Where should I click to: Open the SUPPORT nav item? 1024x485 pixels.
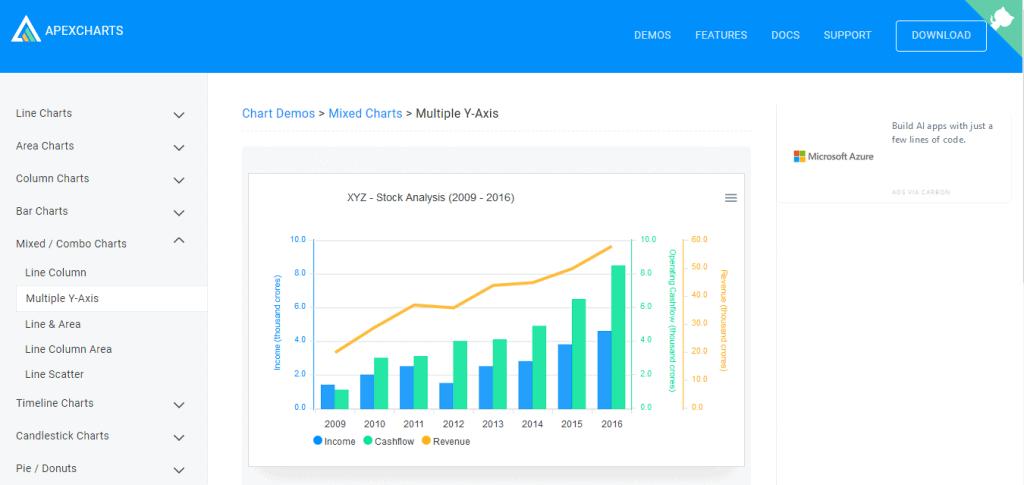coord(848,35)
